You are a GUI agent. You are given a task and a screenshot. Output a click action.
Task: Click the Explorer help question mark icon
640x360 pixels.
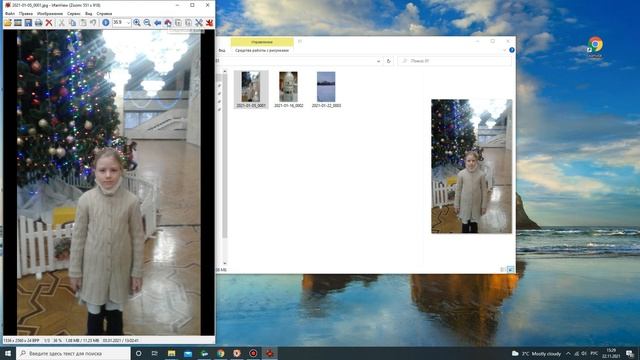(x=512, y=50)
